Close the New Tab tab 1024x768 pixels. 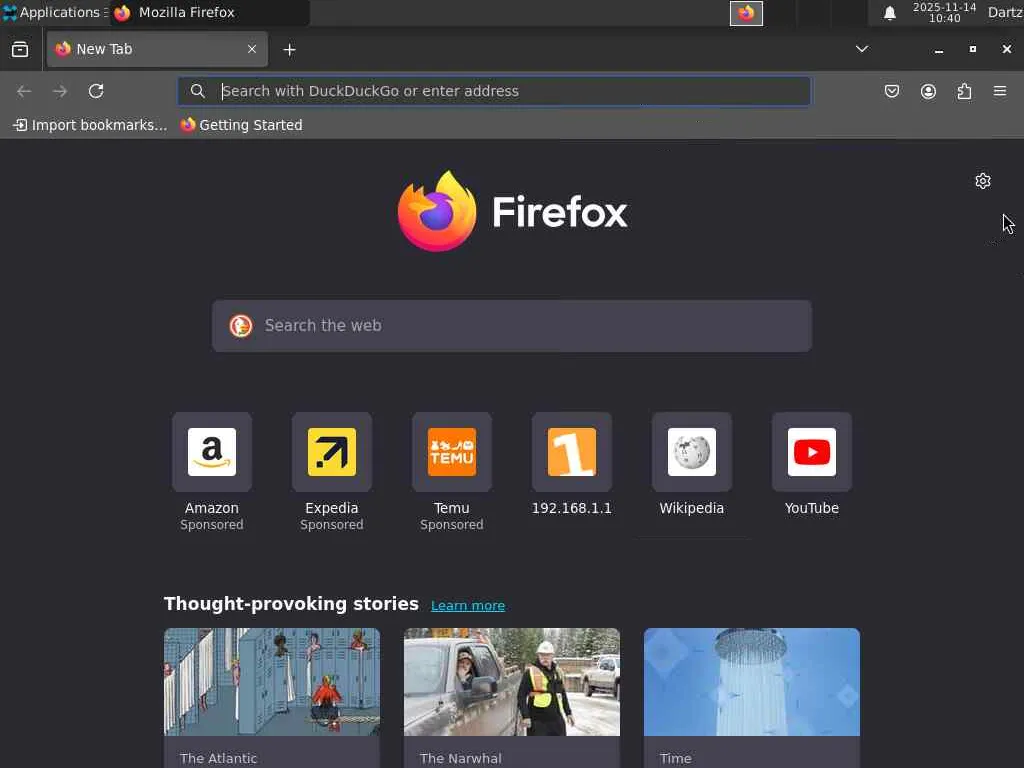pos(252,49)
